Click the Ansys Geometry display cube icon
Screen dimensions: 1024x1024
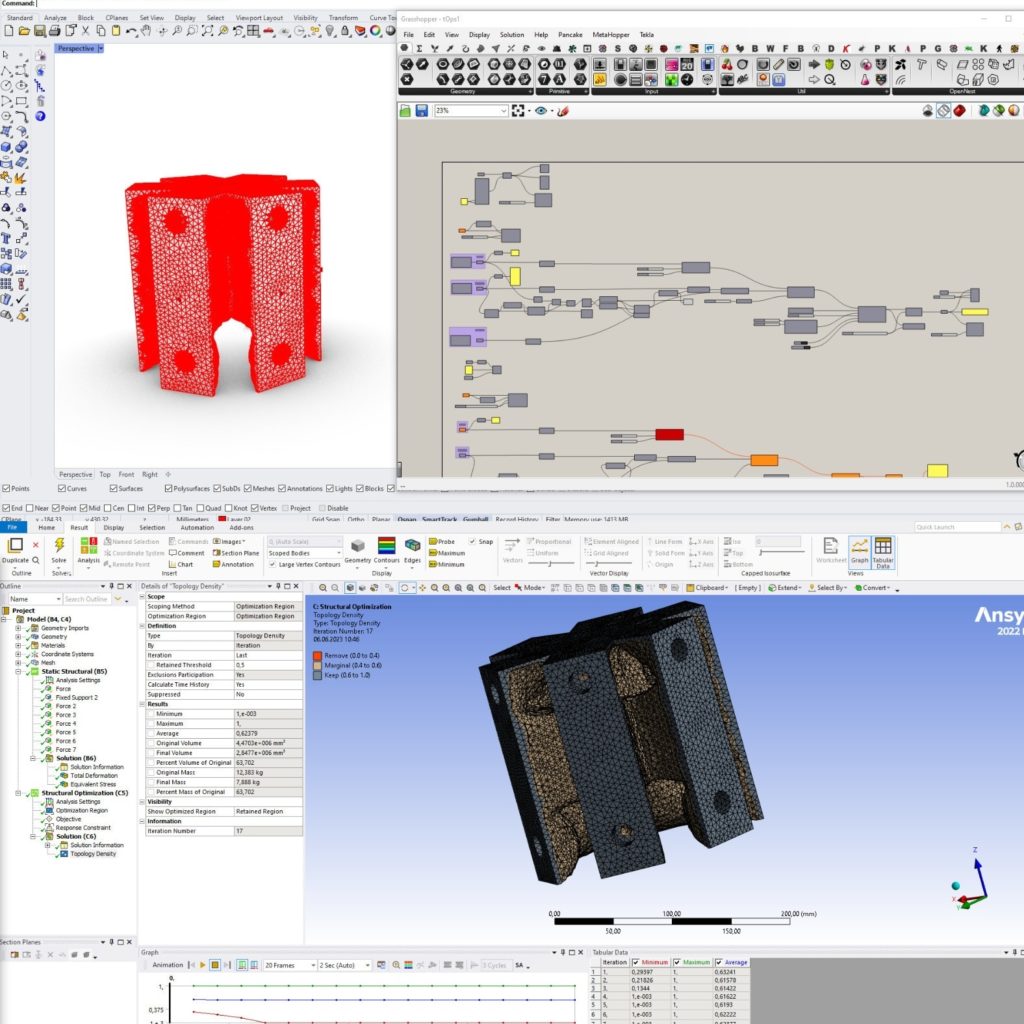(357, 545)
